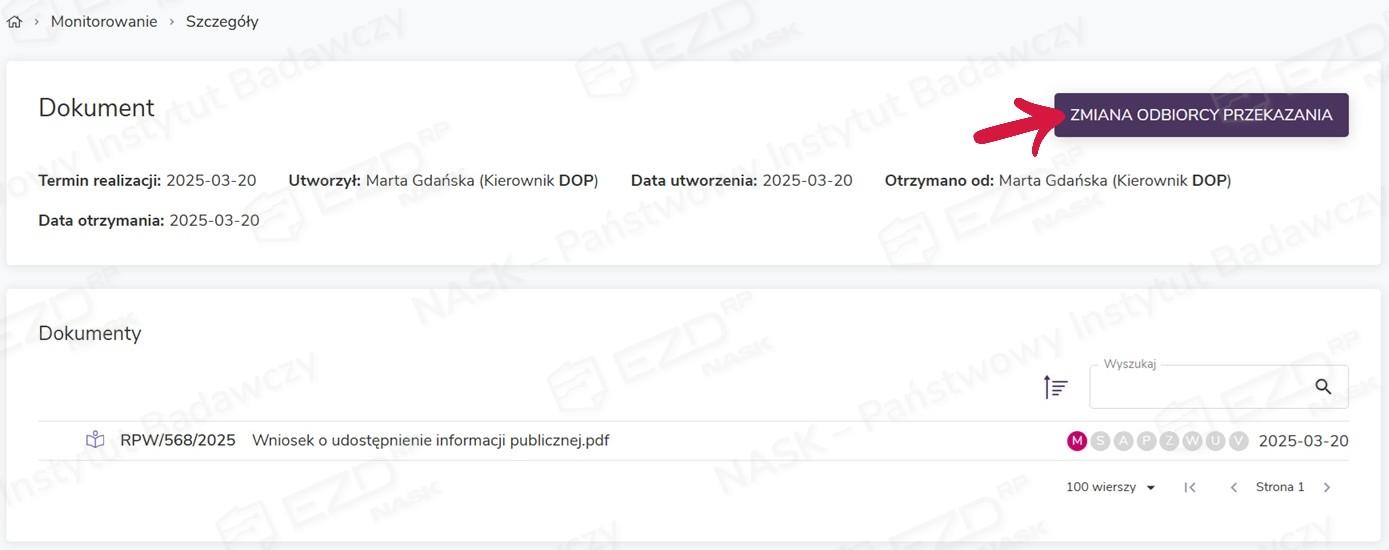The height and width of the screenshot is (550, 1389).
Task: Go to the first page of results
Action: (1190, 487)
